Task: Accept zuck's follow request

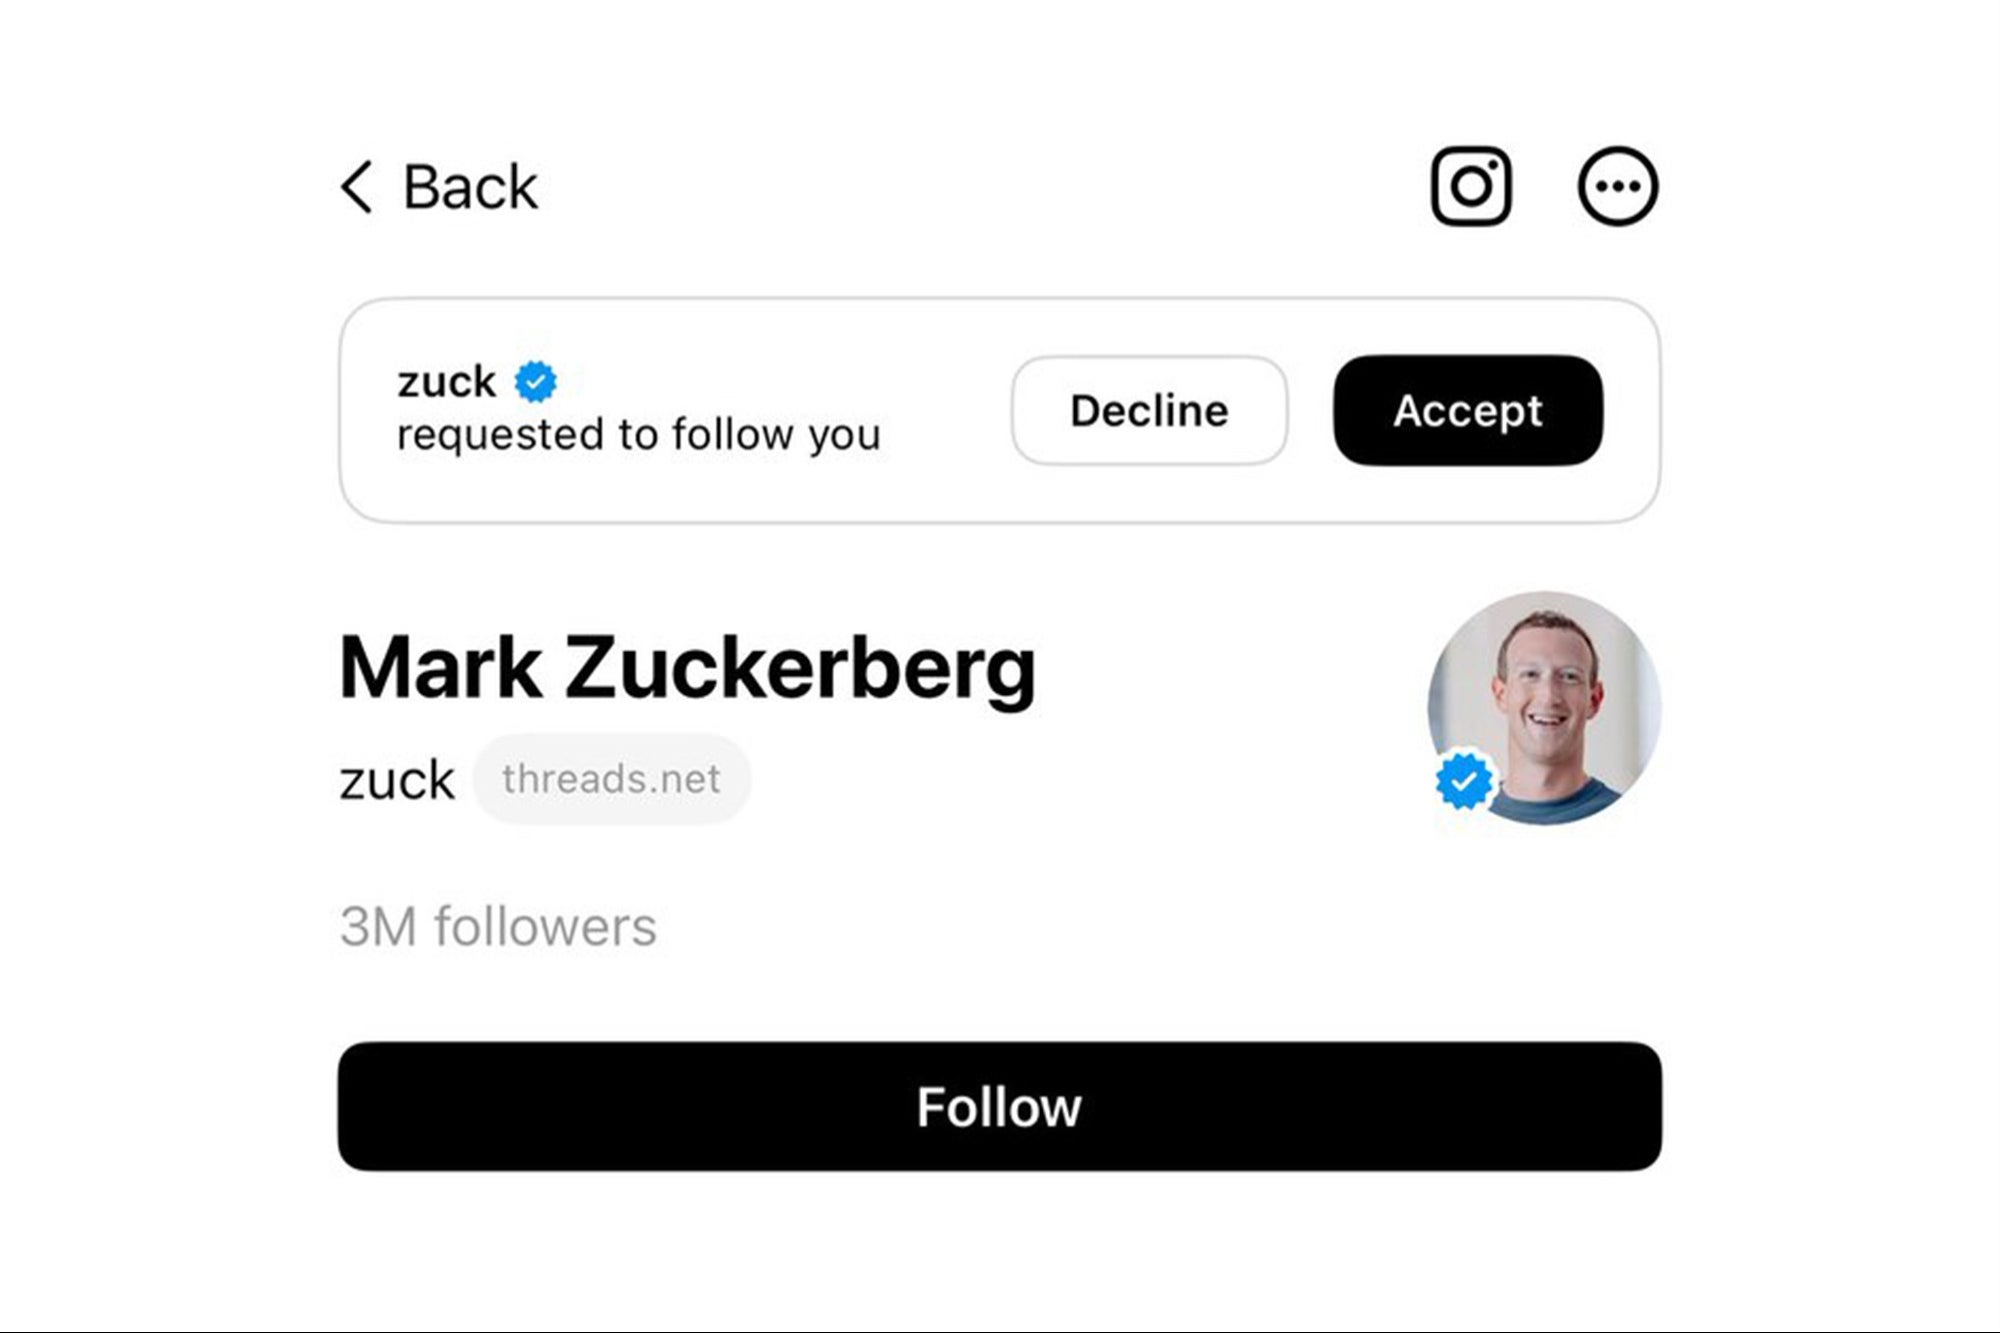Action: (1468, 410)
